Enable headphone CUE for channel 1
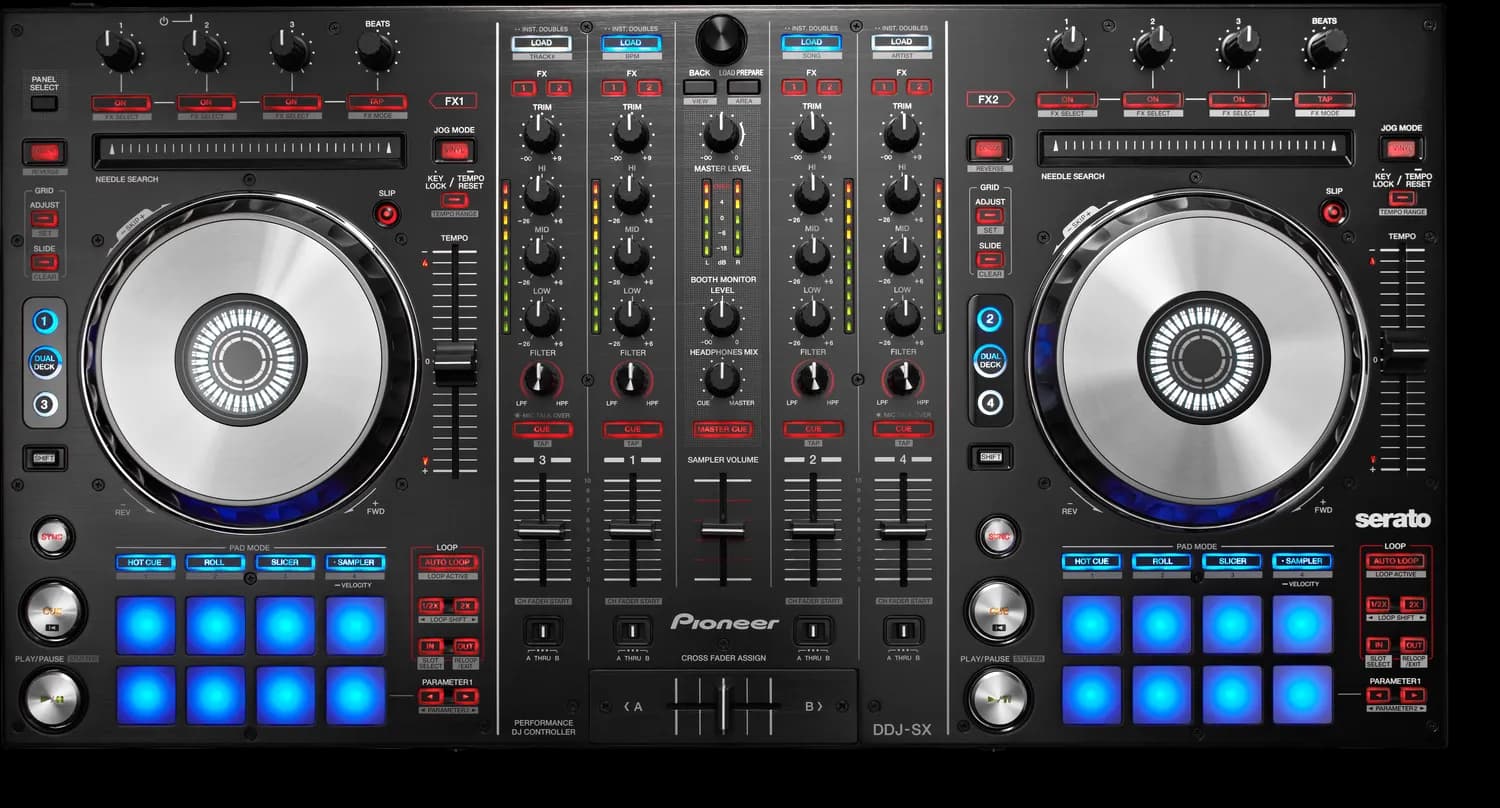 [632, 429]
